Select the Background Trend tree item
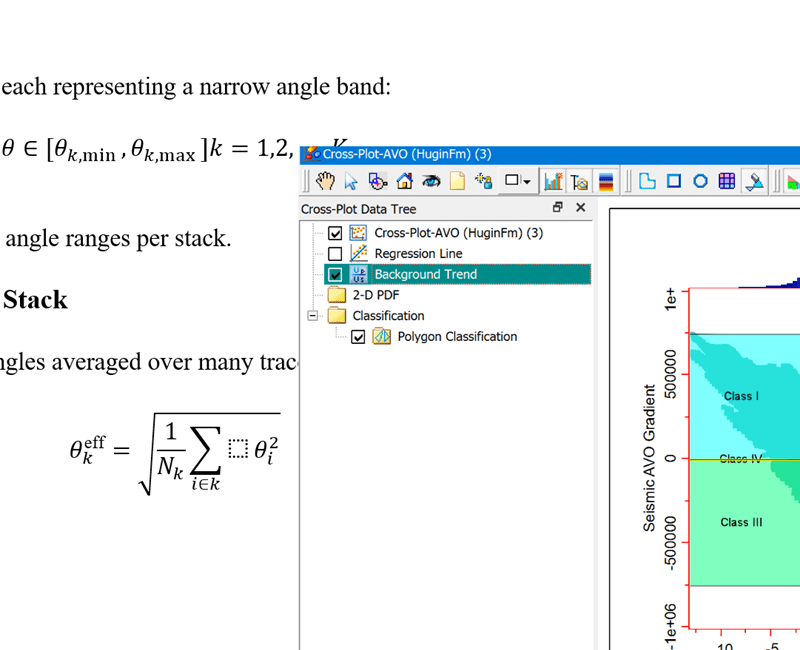The width and height of the screenshot is (800, 650). point(425,274)
